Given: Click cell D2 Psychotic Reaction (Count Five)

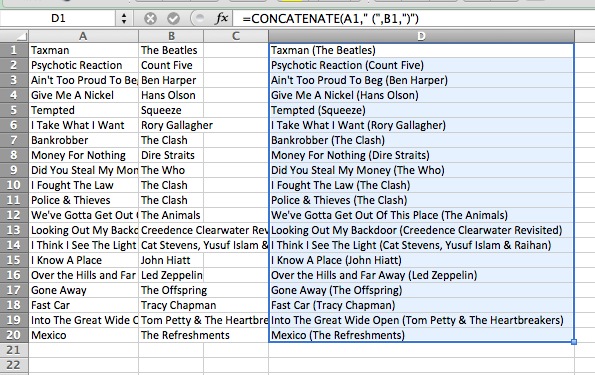Looking at the screenshot, I should (421, 65).
